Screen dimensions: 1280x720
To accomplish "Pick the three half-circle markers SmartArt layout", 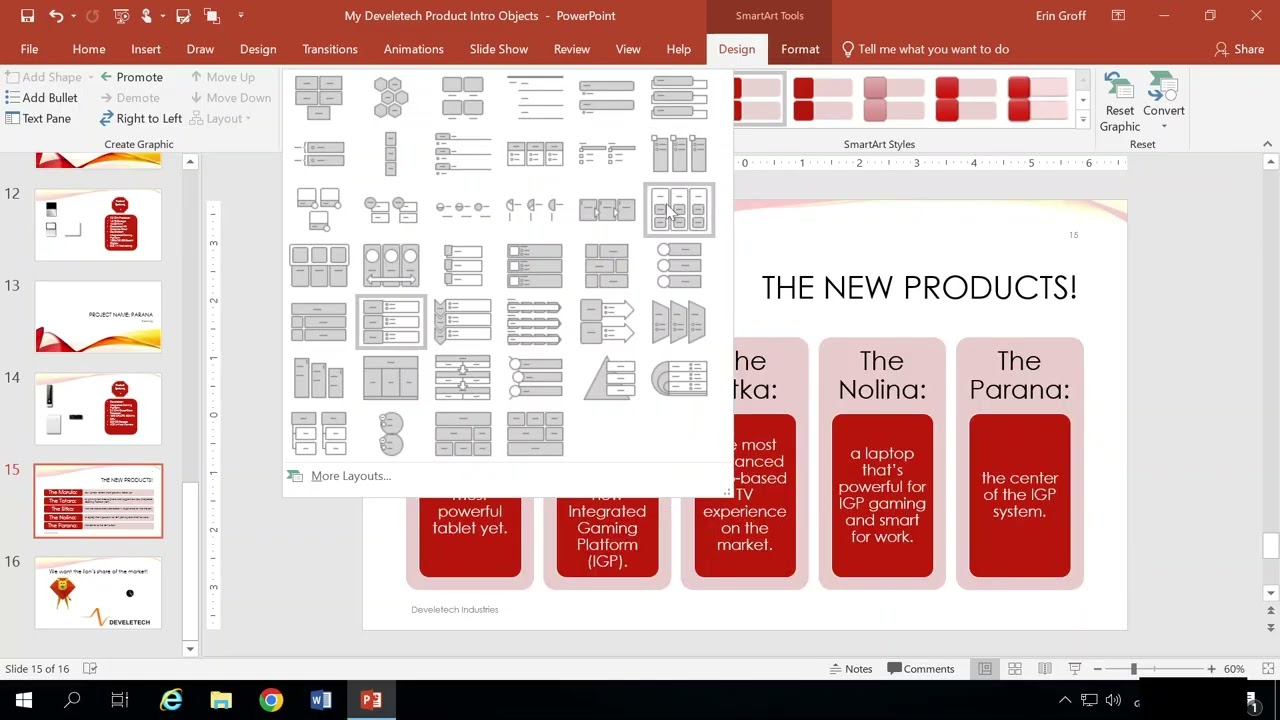I will [x=535, y=209].
